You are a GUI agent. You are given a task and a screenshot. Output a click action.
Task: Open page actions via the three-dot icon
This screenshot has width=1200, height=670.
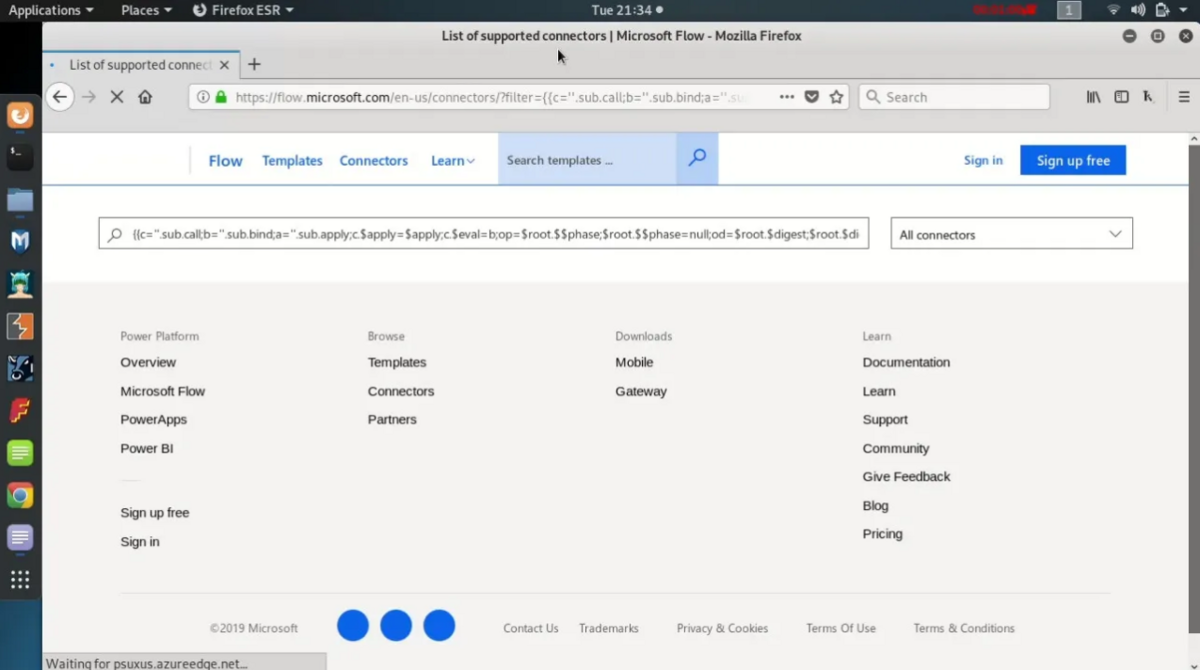pyautogui.click(x=787, y=97)
